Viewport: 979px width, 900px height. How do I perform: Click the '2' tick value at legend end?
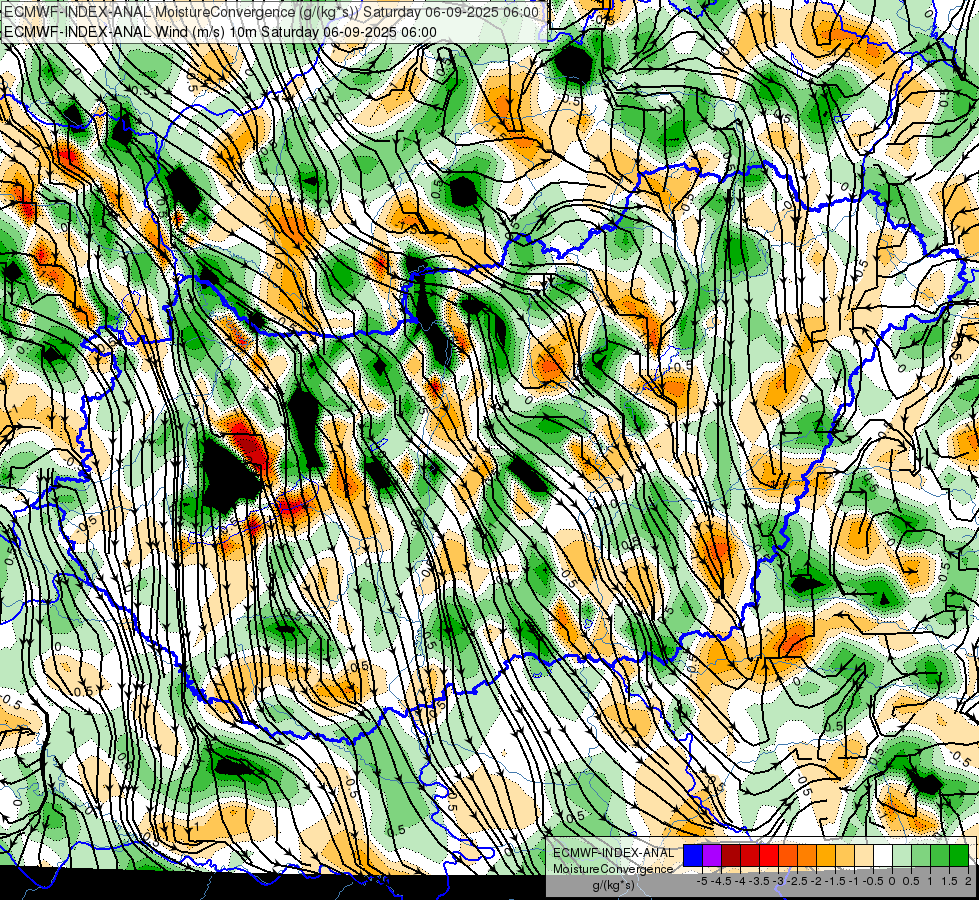click(x=968, y=881)
